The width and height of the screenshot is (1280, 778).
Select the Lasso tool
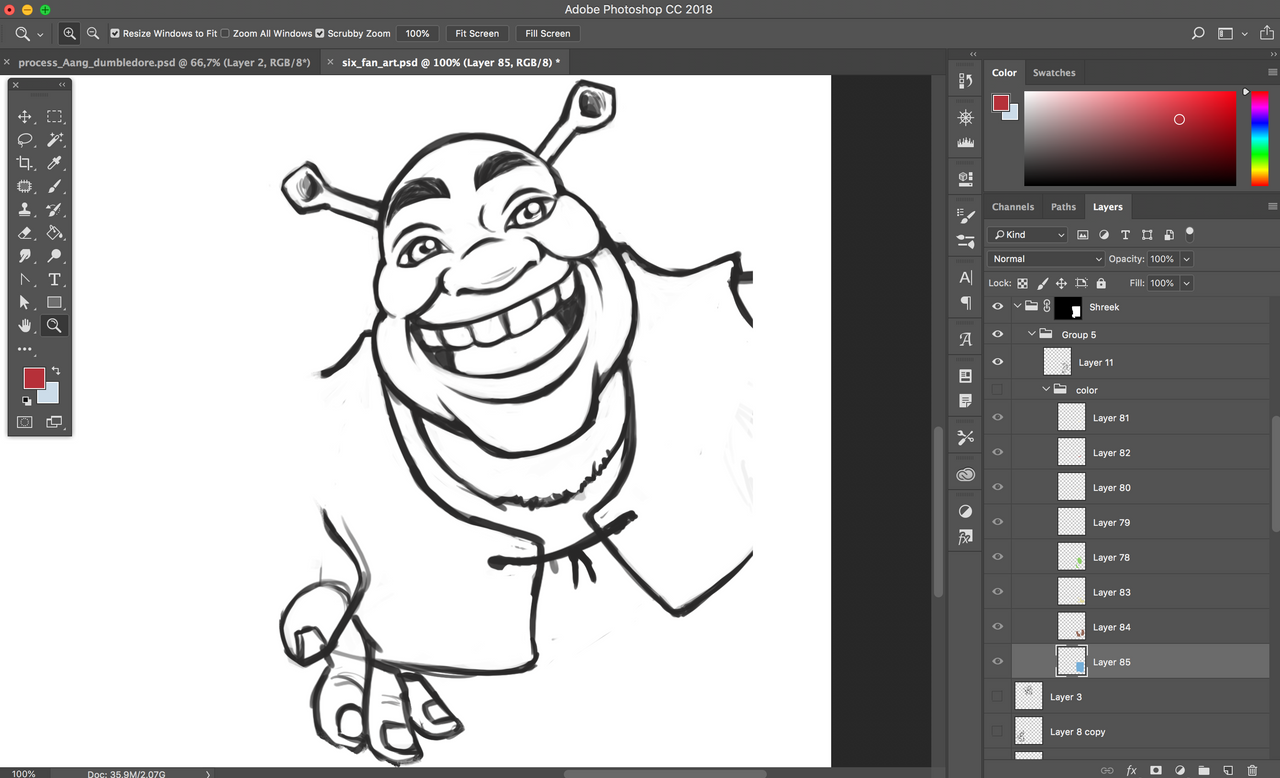click(x=25, y=140)
